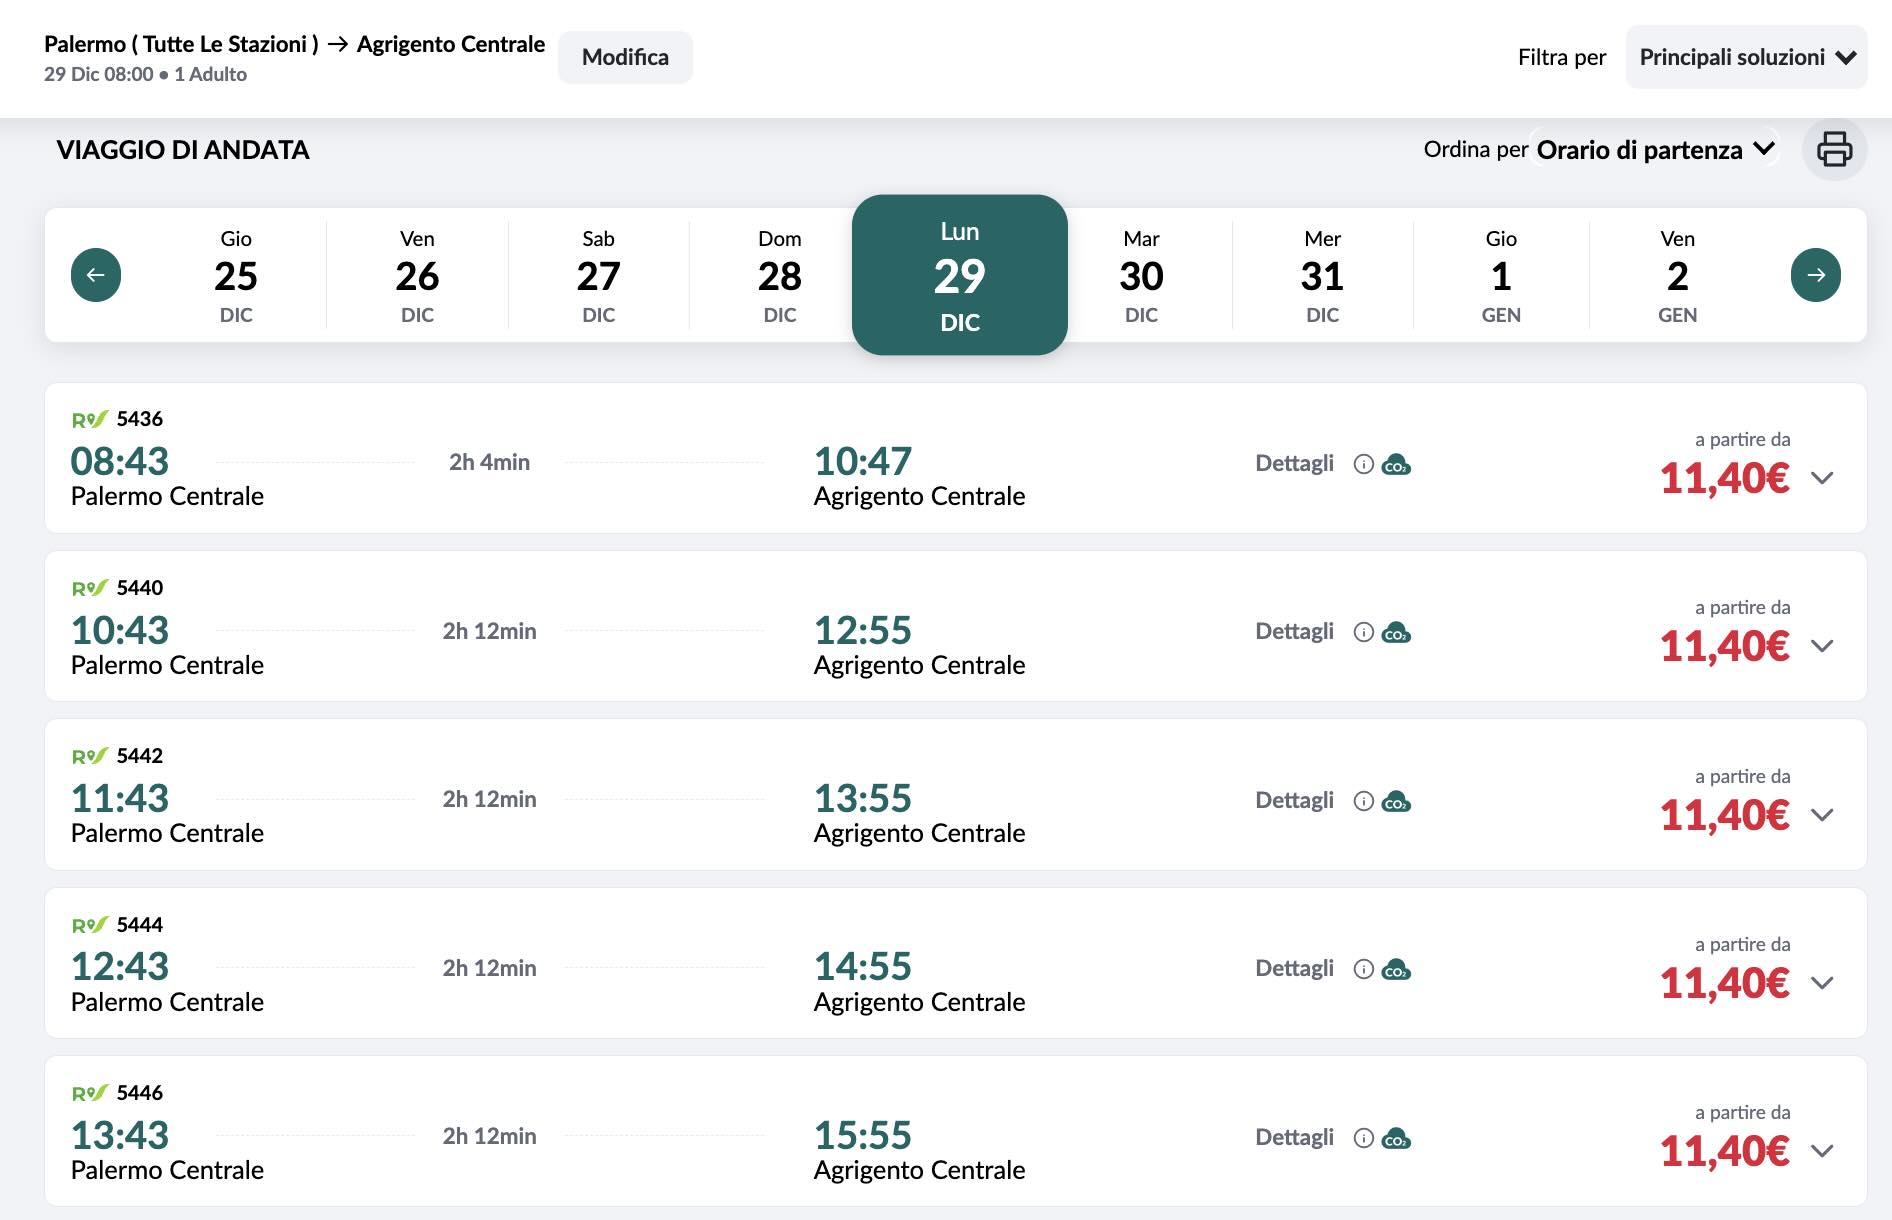Expand fare chevron for the 11:43 train
The width and height of the screenshot is (1892, 1220).
(x=1822, y=815)
